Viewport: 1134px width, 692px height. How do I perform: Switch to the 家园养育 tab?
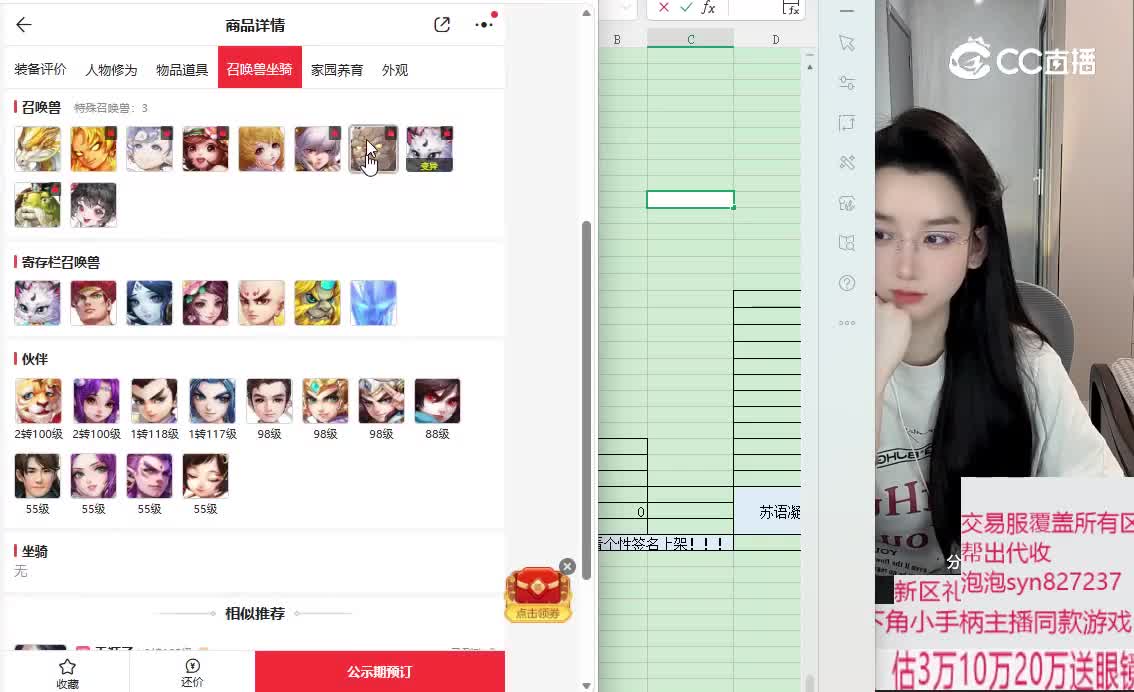336,69
